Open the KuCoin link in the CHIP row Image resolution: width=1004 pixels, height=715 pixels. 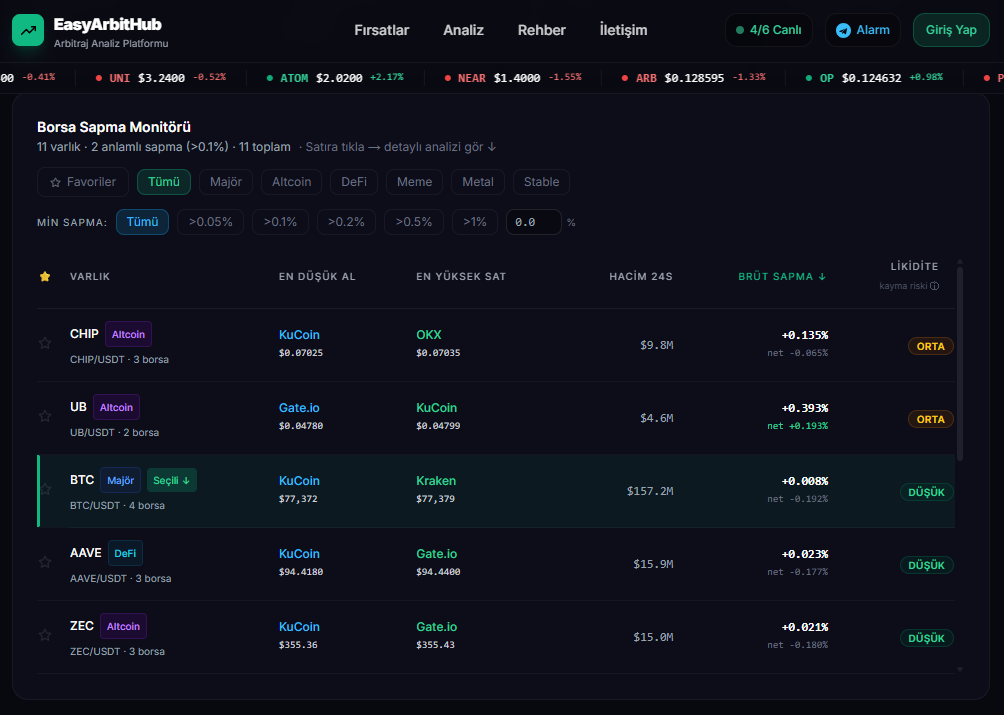[299, 335]
